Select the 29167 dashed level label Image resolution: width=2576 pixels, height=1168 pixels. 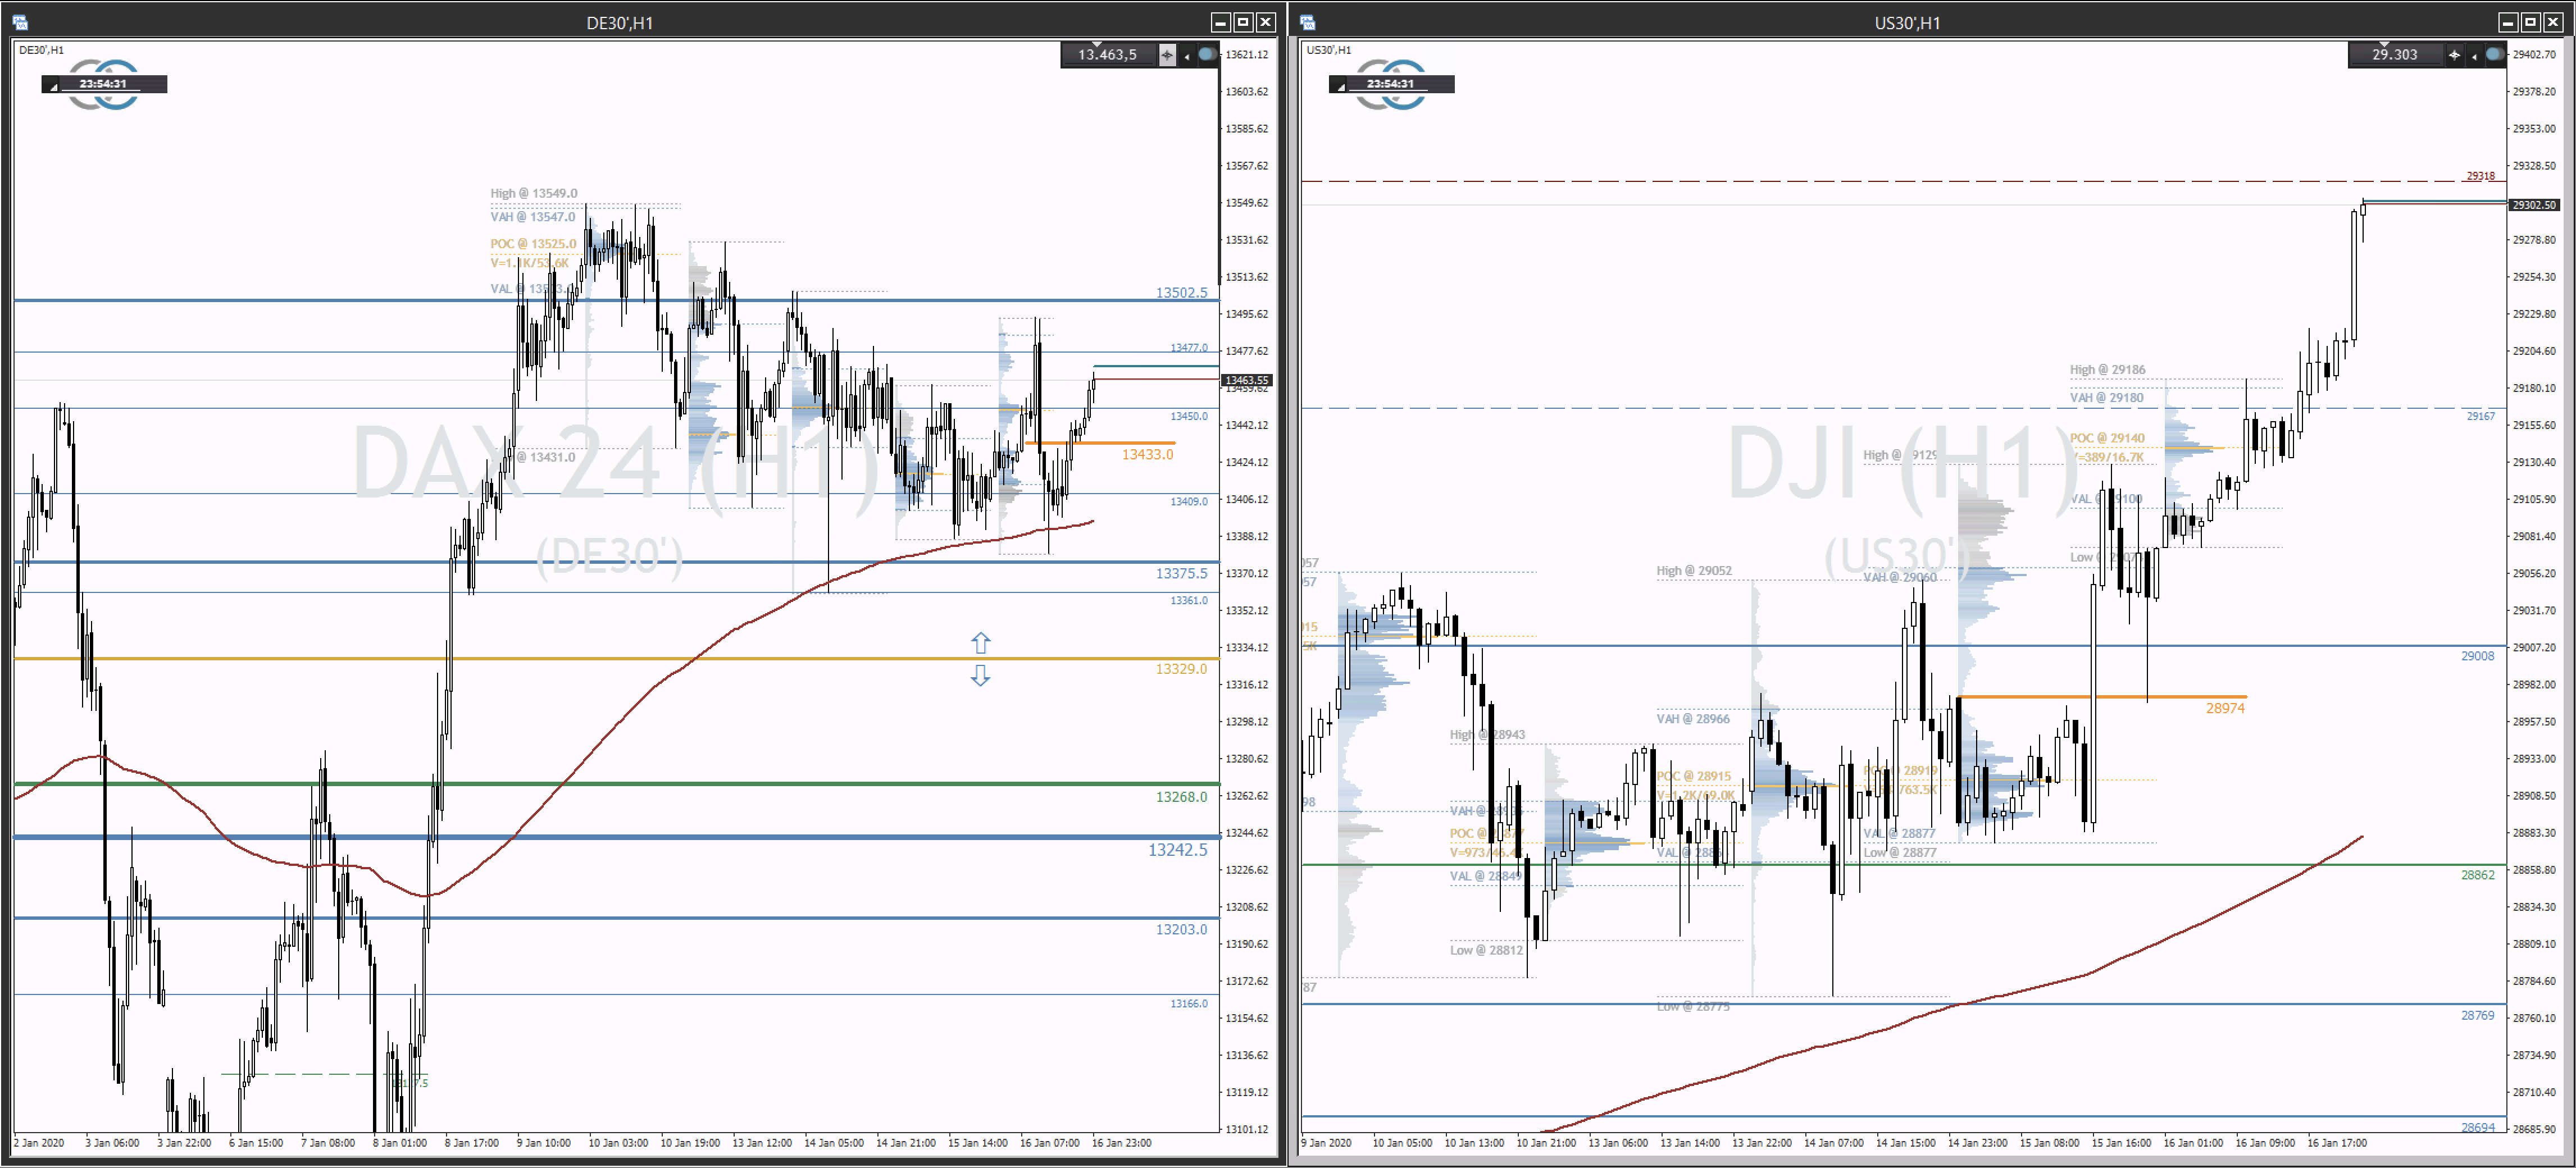point(2480,416)
